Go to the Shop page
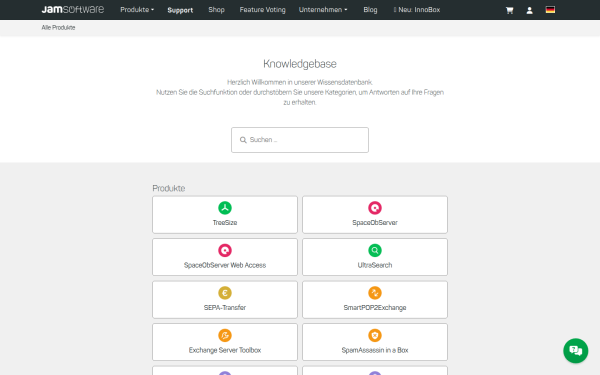 [216, 10]
